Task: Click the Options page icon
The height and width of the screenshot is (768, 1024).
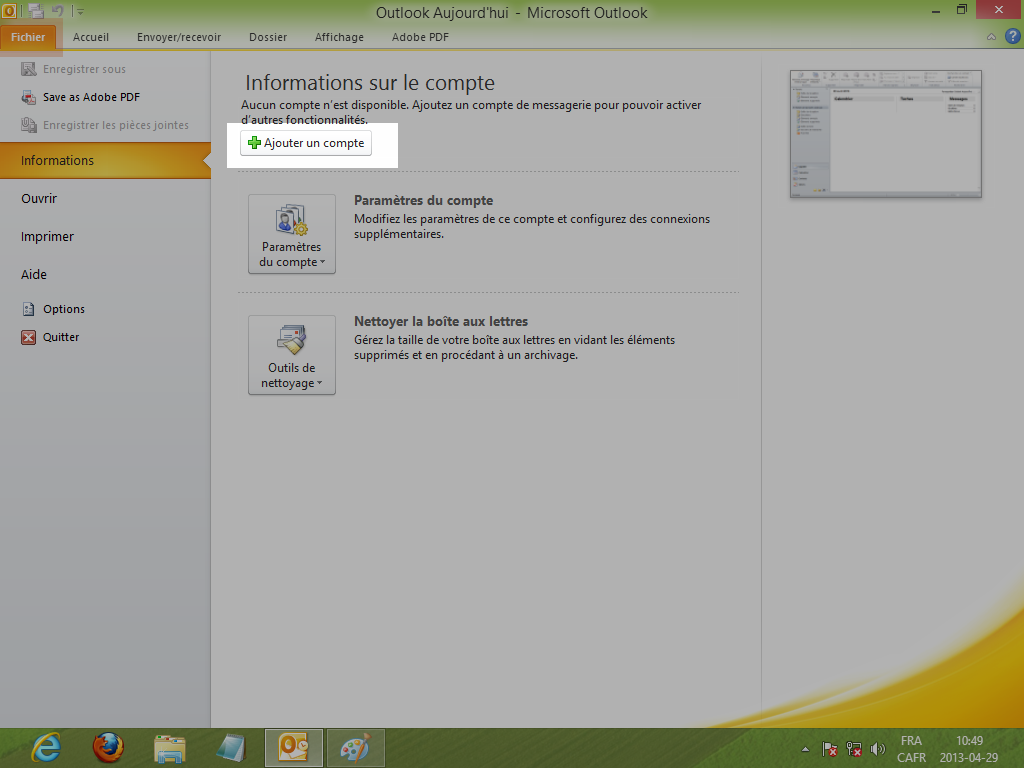Action: (x=29, y=309)
